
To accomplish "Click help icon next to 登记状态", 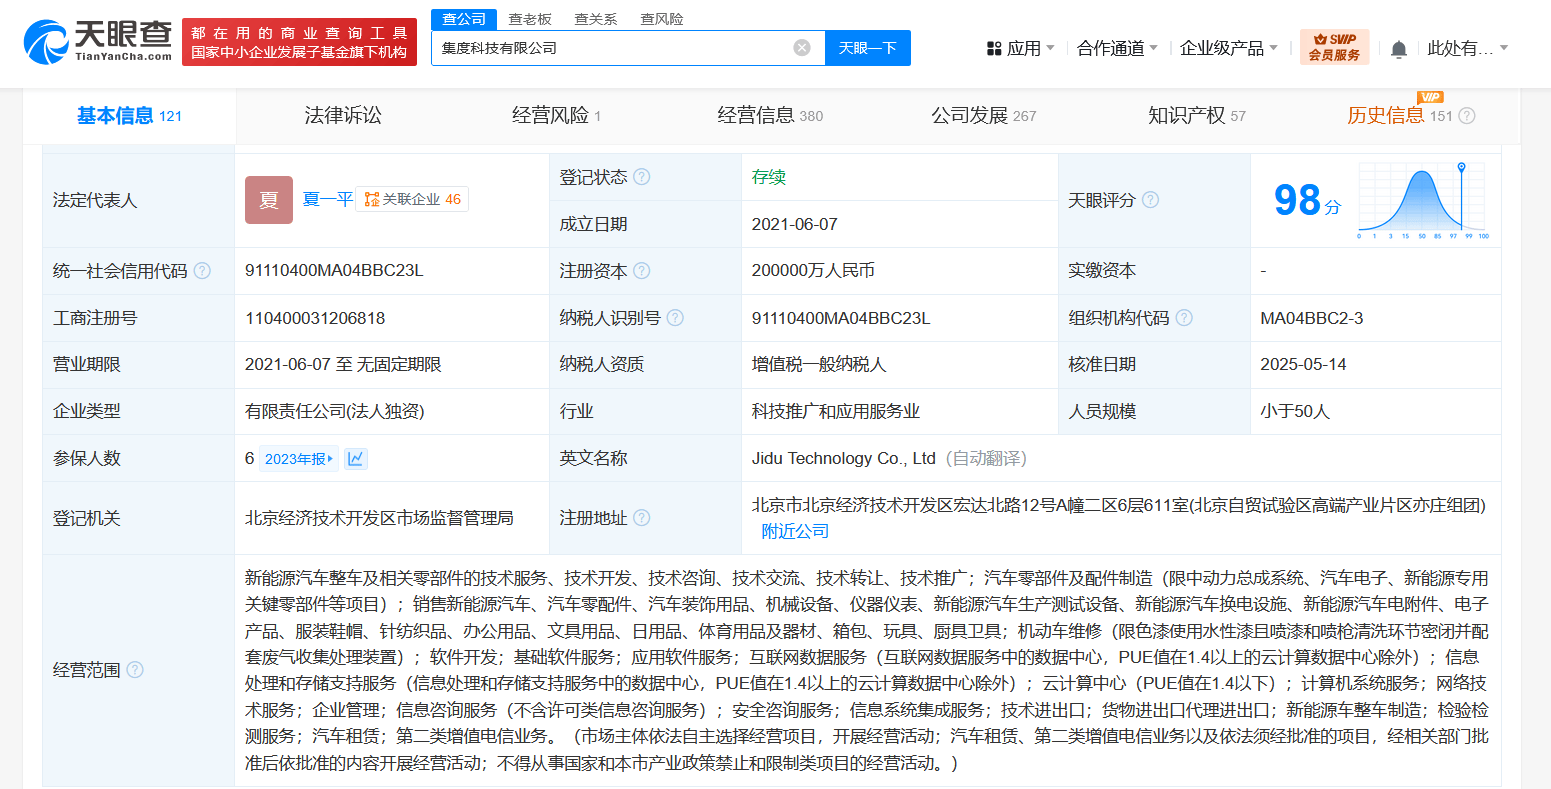I will point(642,177).
